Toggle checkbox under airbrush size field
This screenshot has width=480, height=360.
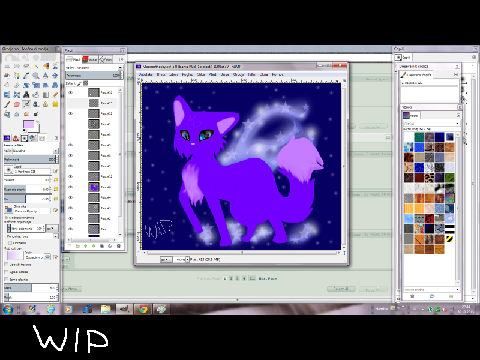pos(10,243)
